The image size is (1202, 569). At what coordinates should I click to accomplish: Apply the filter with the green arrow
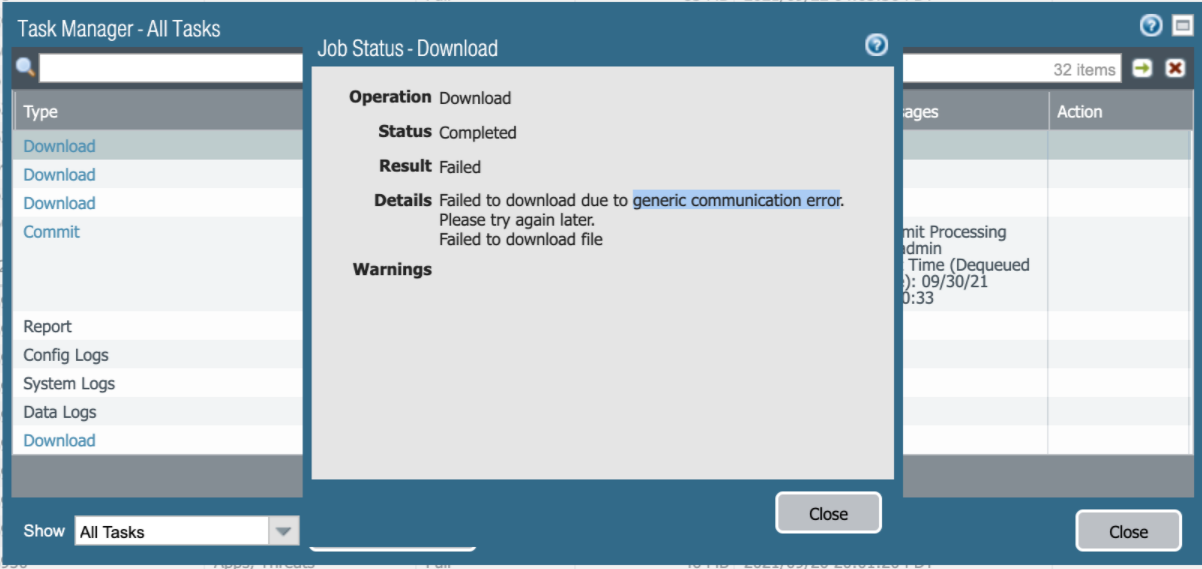(1142, 68)
